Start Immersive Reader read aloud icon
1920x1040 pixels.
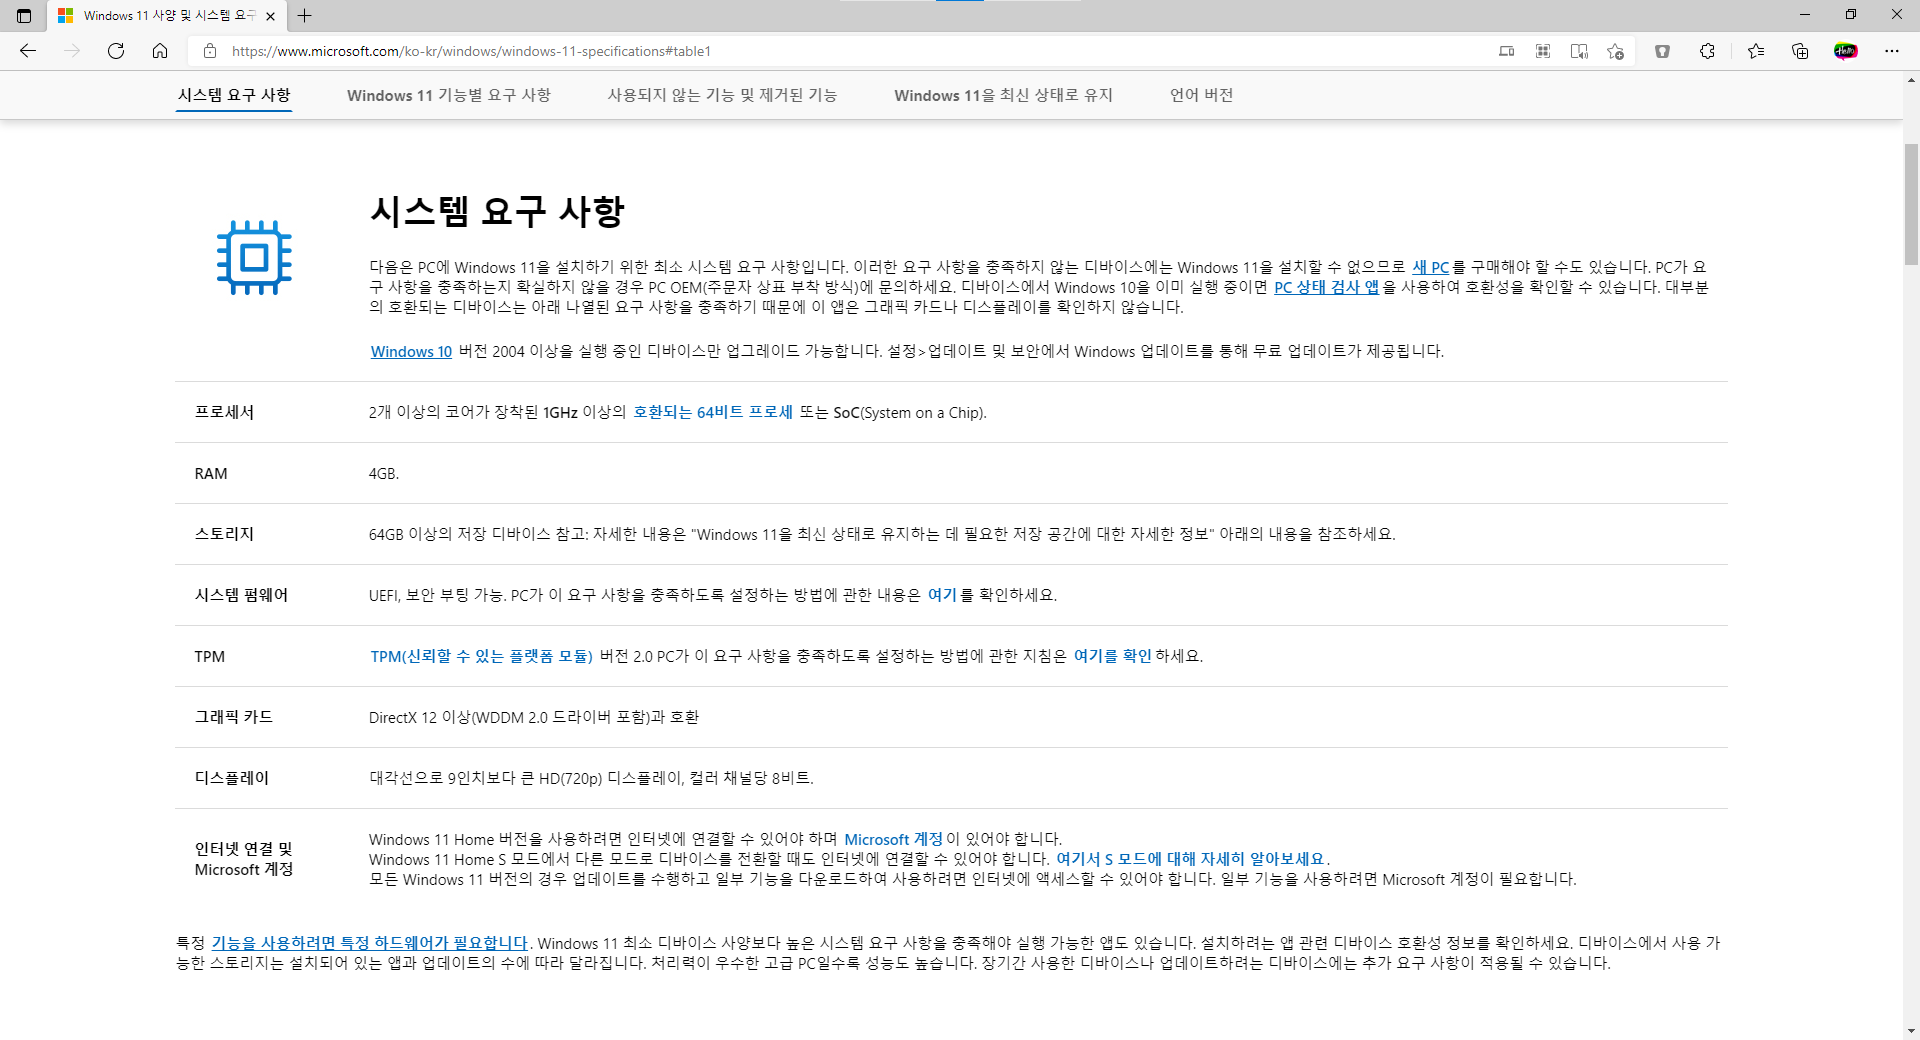coord(1579,51)
